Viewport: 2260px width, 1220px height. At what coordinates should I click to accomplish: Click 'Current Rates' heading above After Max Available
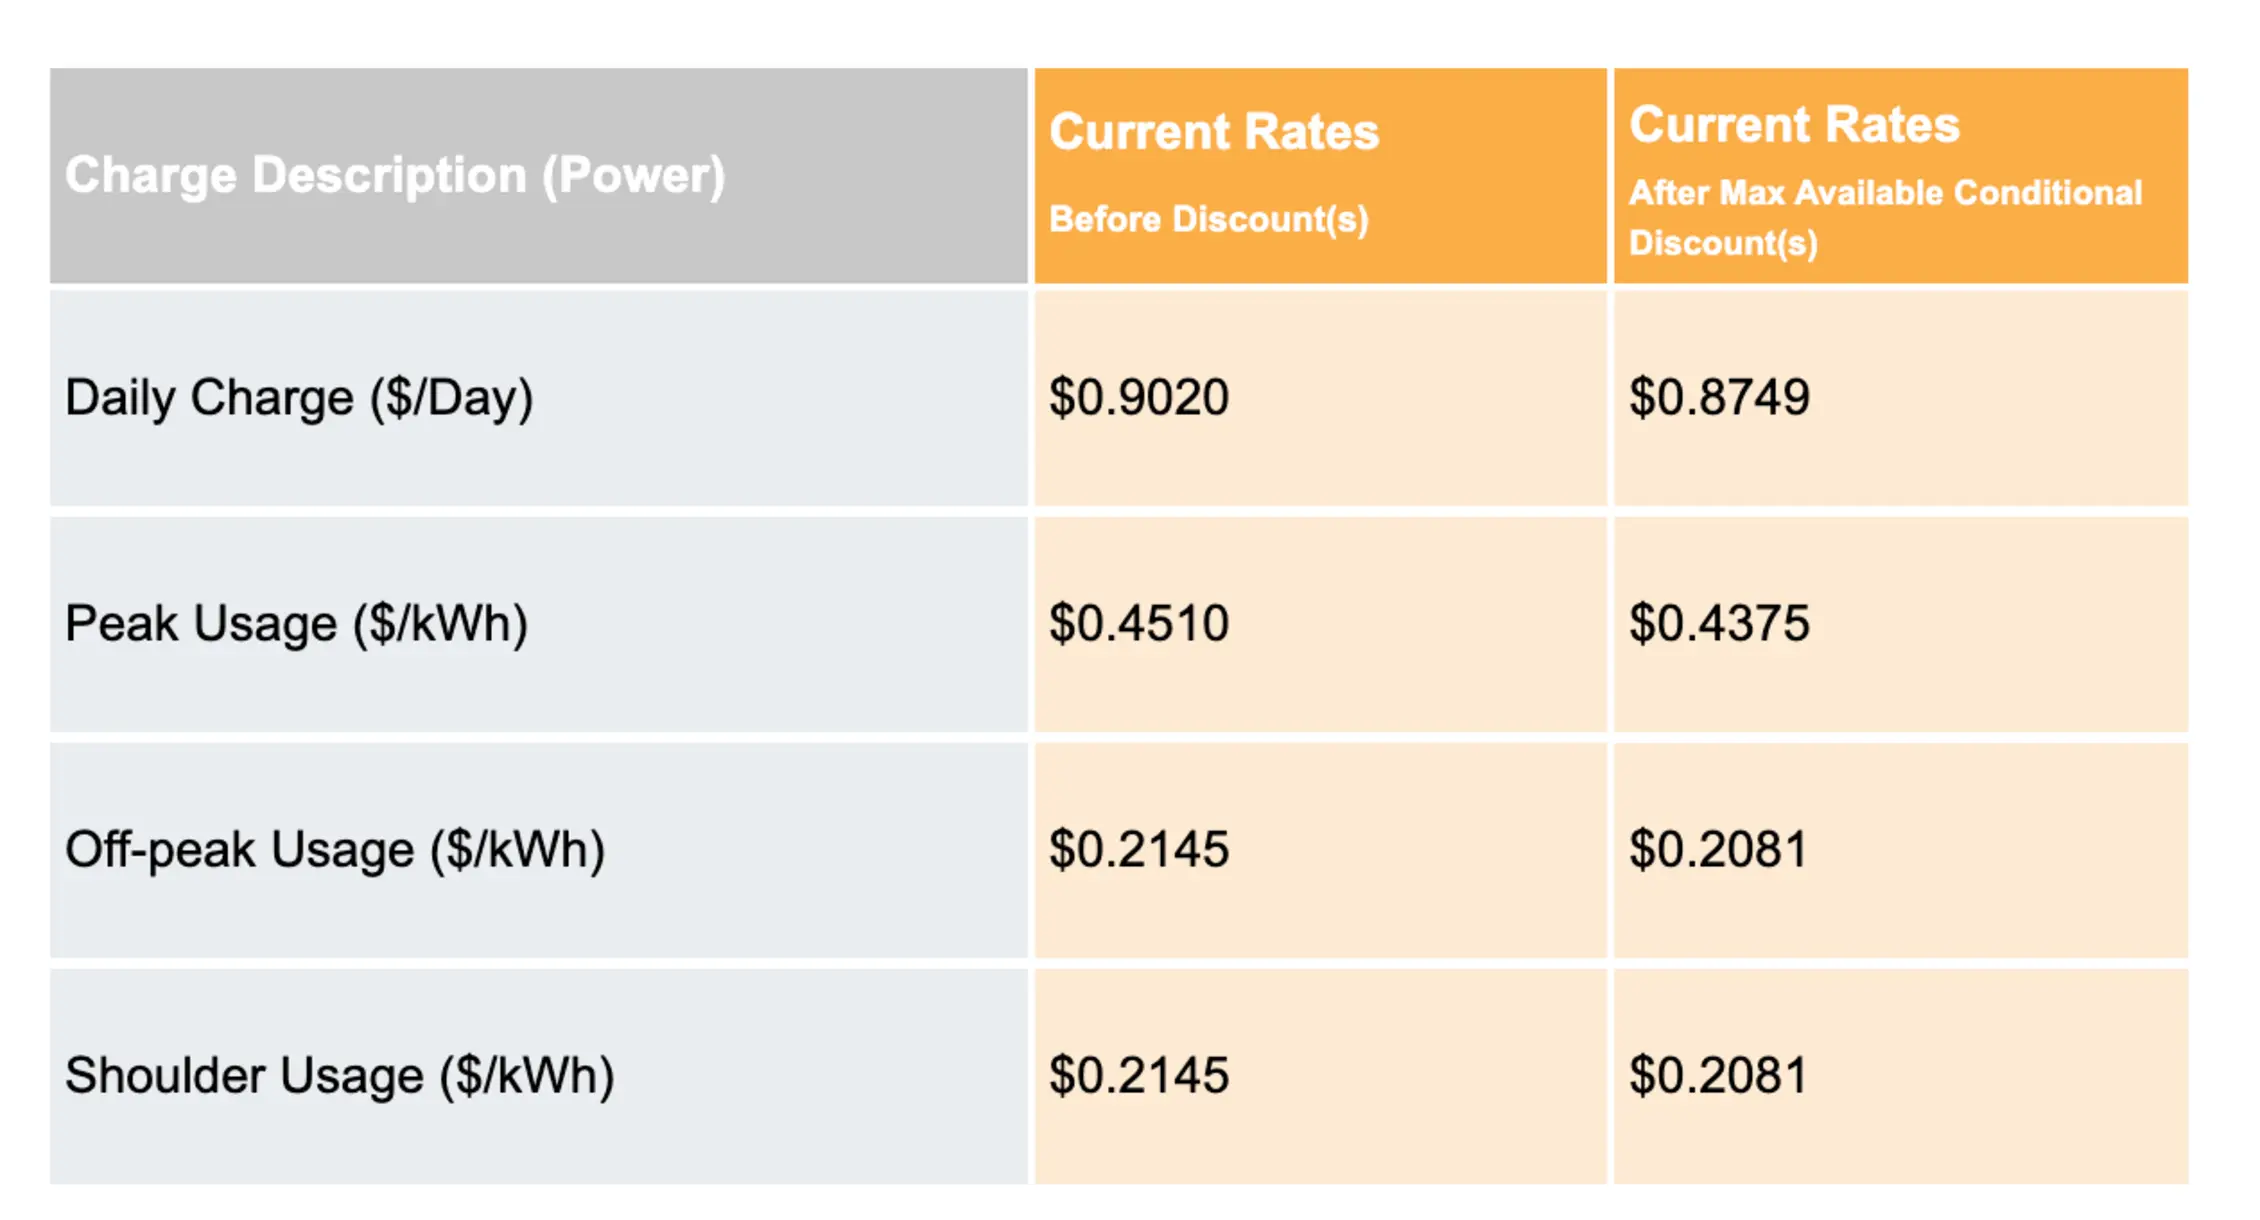[1794, 125]
